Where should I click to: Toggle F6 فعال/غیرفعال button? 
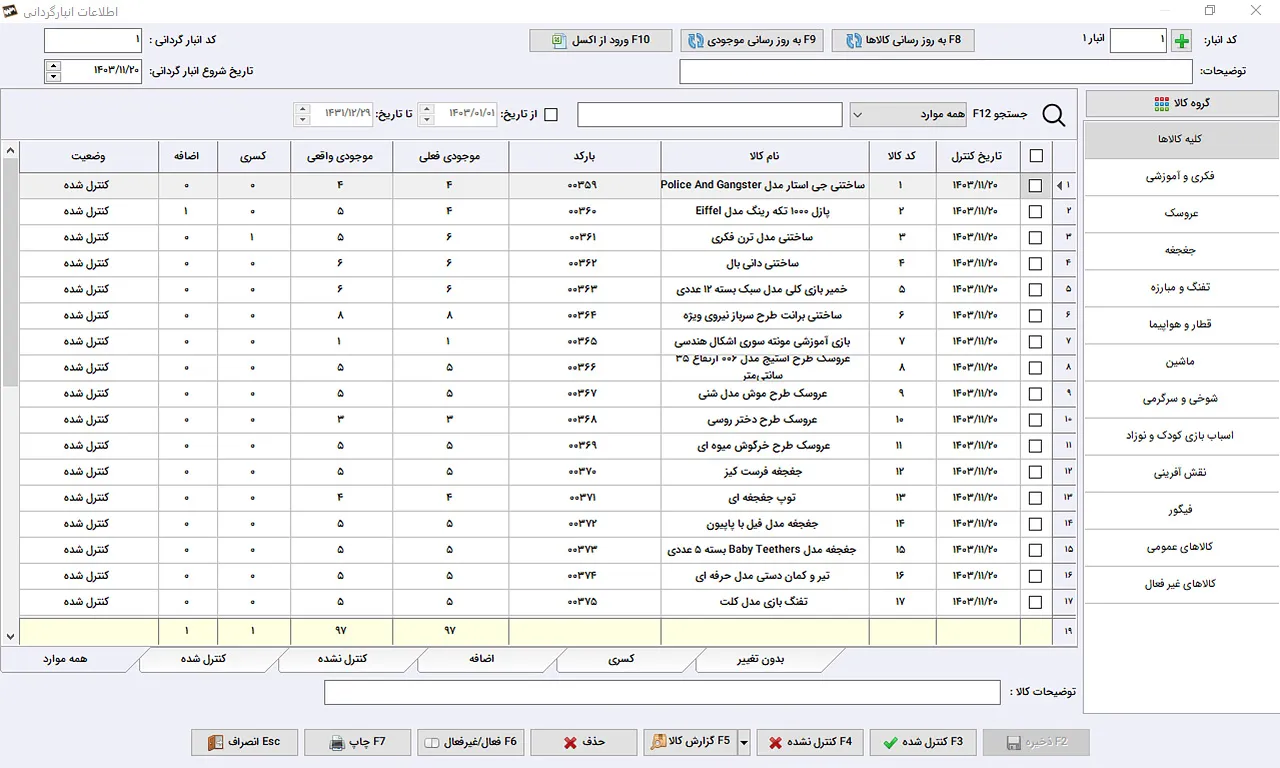tap(471, 742)
